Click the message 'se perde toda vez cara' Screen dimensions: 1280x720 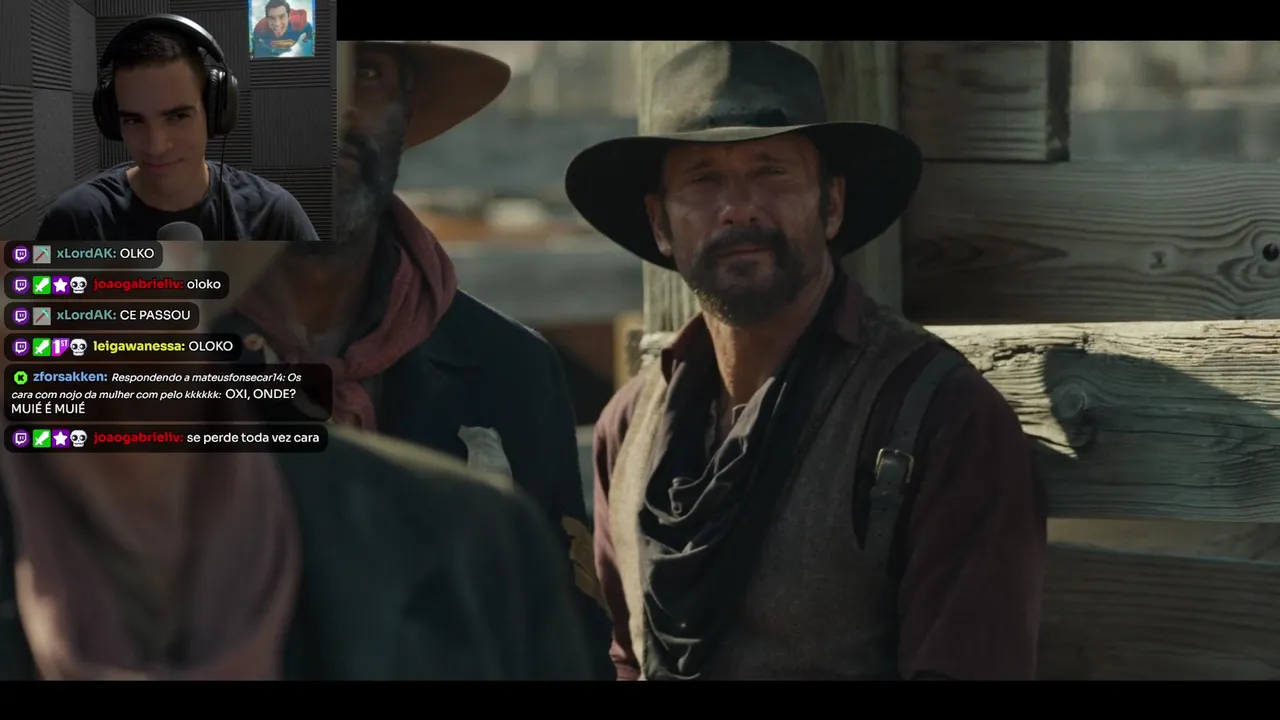253,437
